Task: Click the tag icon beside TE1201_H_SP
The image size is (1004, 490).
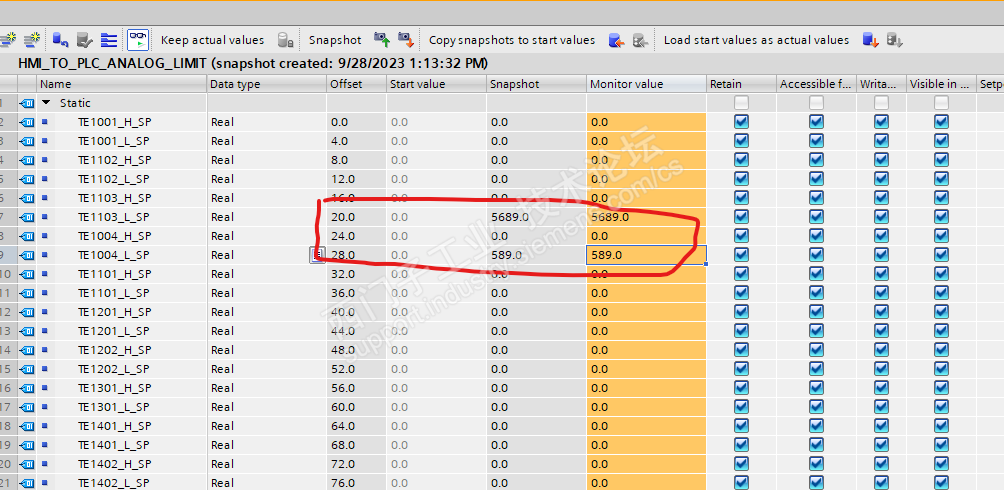Action: pos(27,312)
